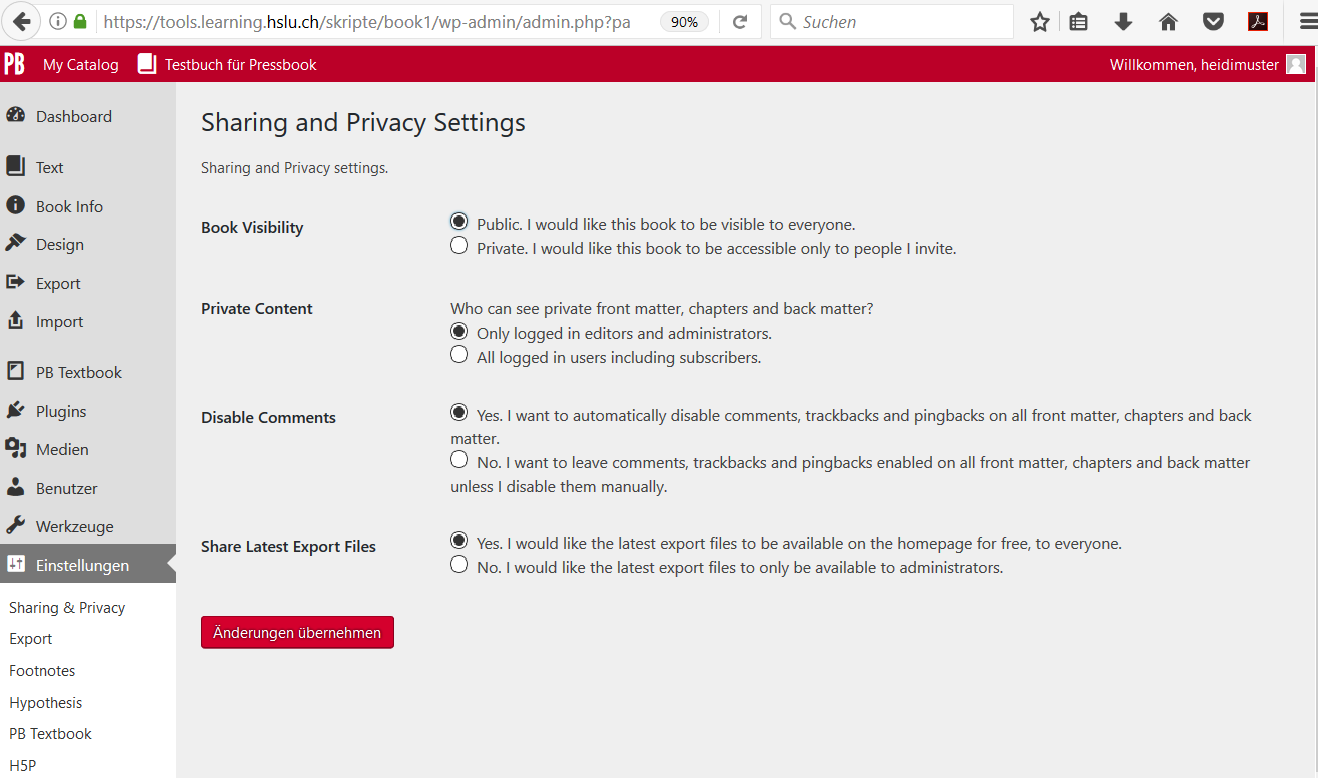Click the Werkzeuge wrench icon

[x=15, y=525]
